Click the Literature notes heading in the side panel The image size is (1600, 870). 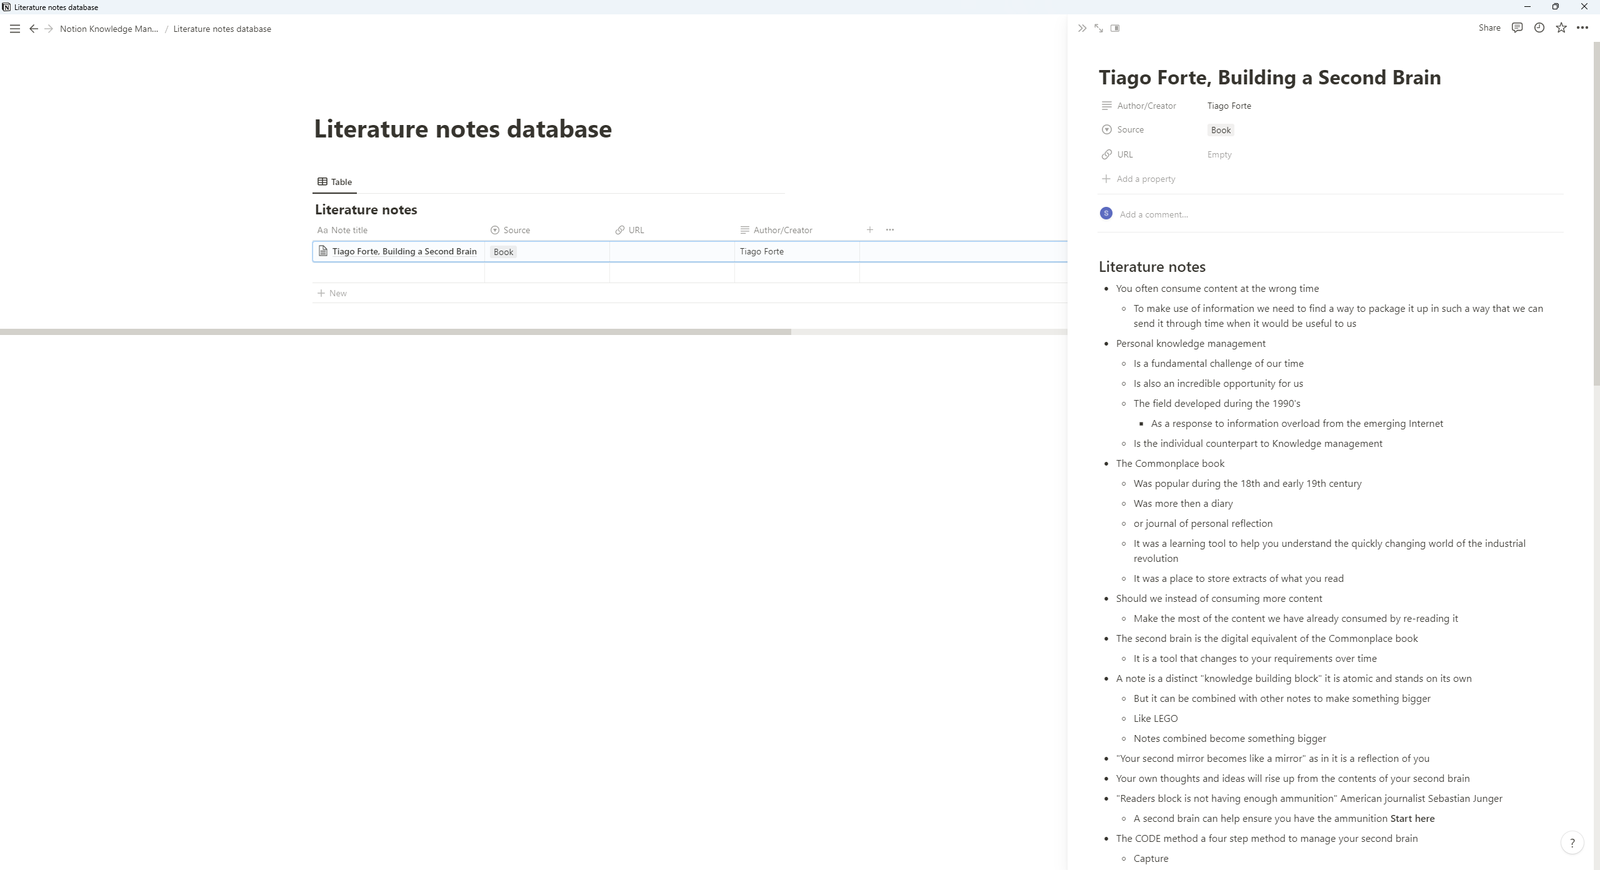pyautogui.click(x=1152, y=267)
